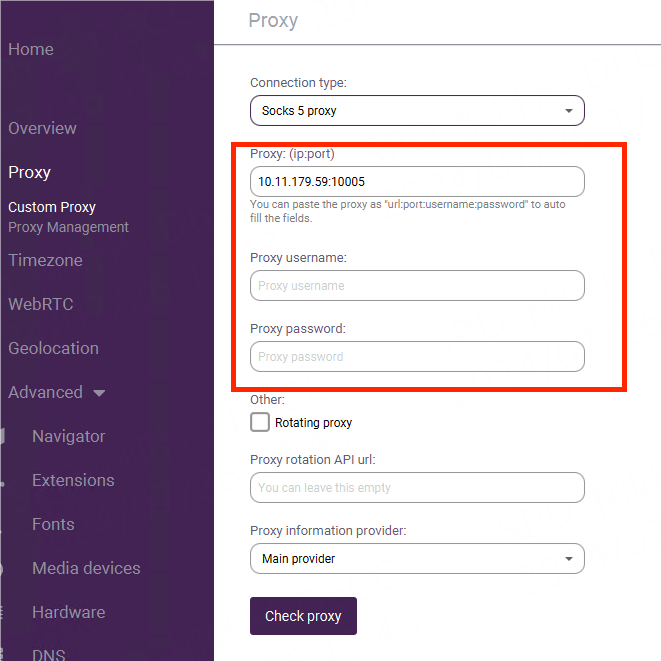Screen dimensions: 661x661
Task: Click the Proxy ip:port input field
Action: [416, 182]
